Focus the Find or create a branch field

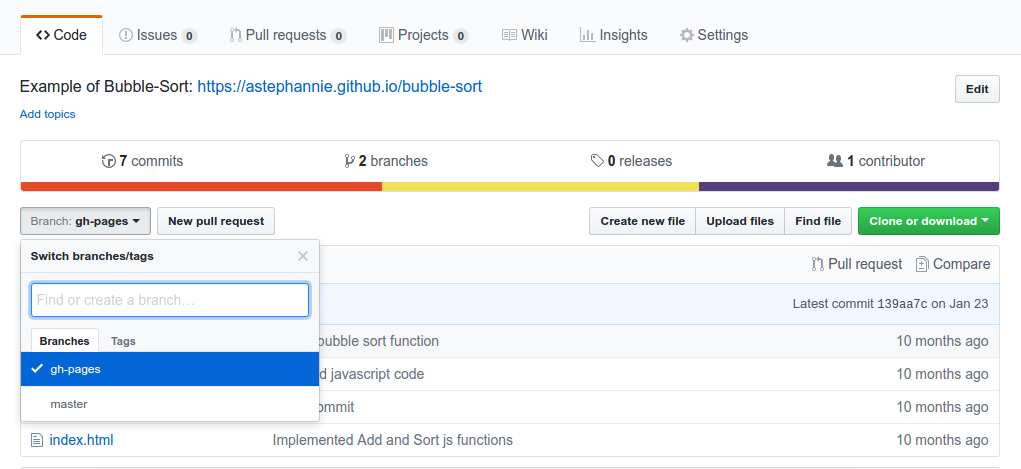tap(170, 300)
